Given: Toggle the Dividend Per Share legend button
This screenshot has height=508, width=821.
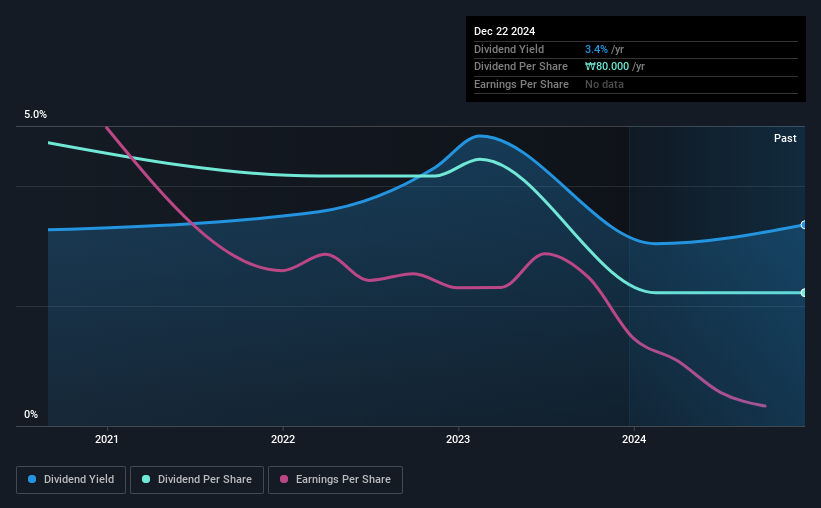Looking at the screenshot, I should (x=197, y=480).
